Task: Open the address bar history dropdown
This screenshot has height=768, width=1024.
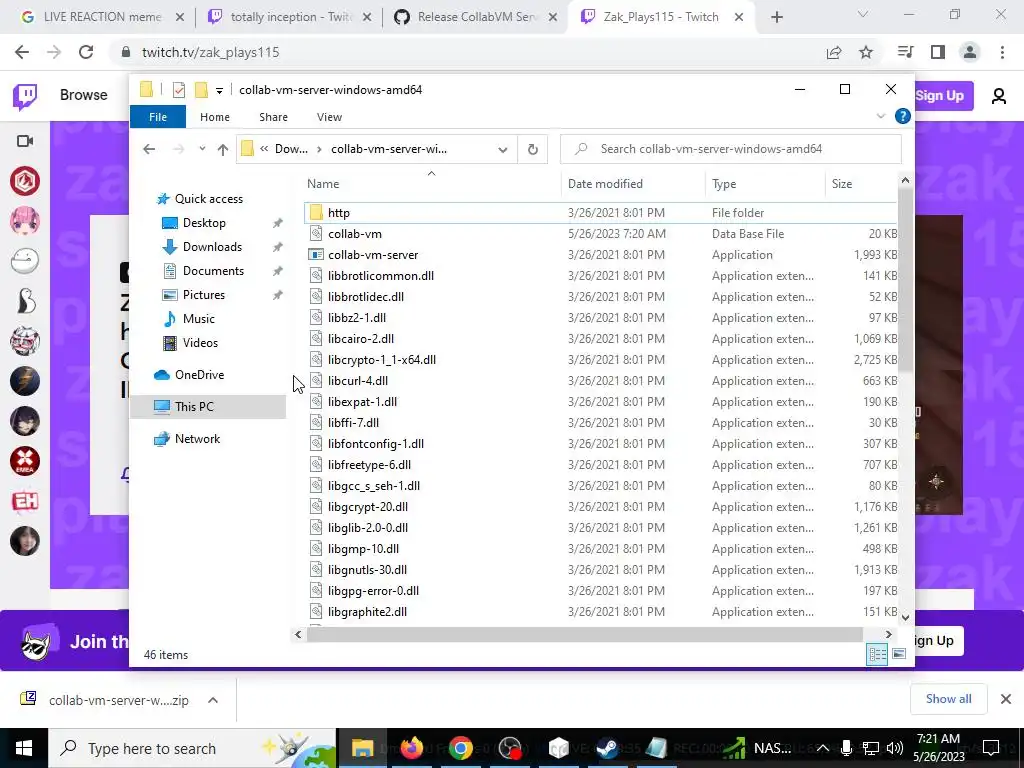Action: pyautogui.click(x=502, y=150)
